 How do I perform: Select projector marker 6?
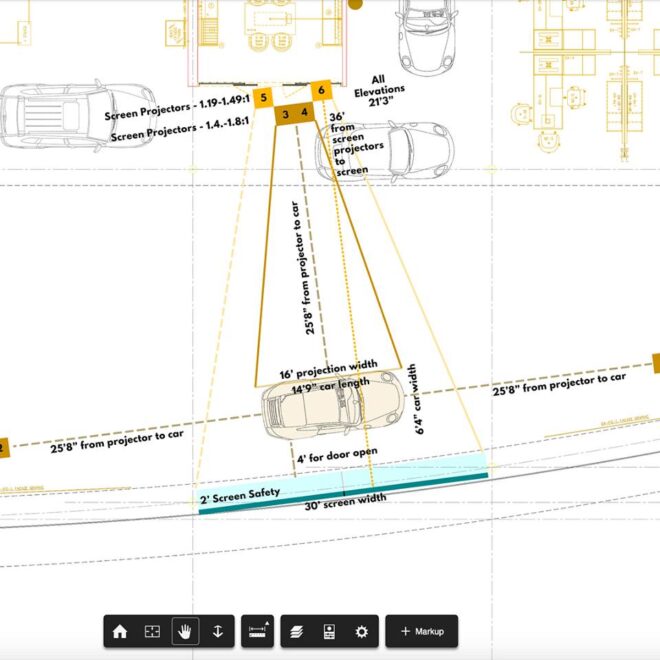pos(322,90)
